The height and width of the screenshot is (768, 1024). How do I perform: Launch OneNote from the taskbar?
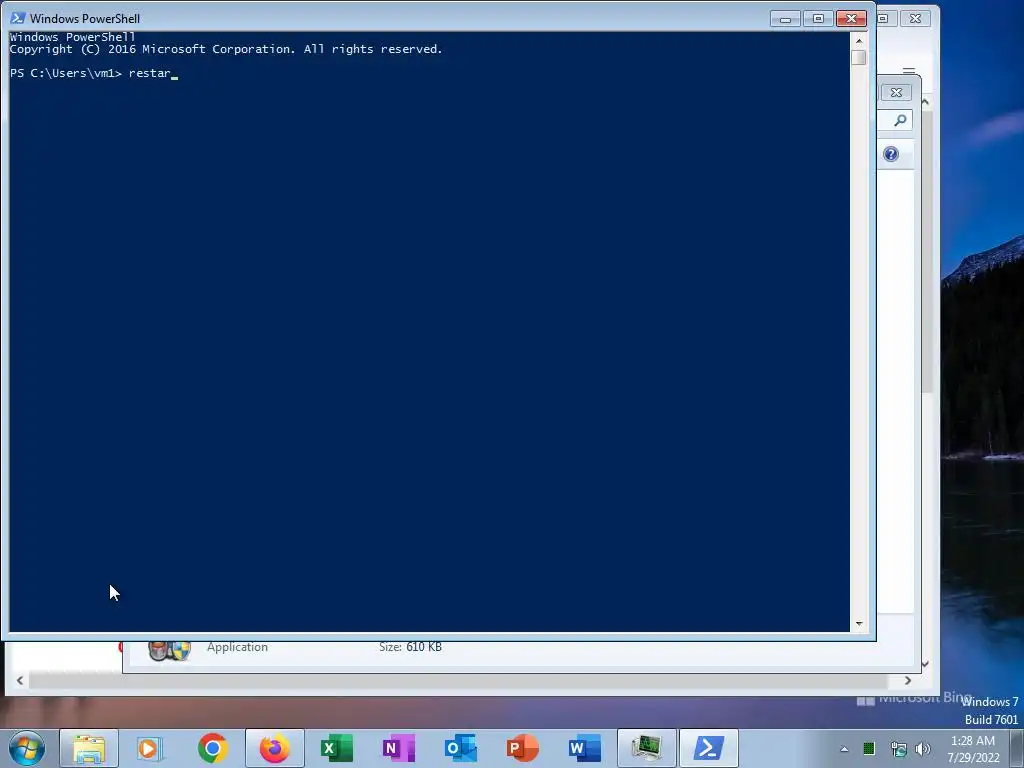pyautogui.click(x=398, y=748)
